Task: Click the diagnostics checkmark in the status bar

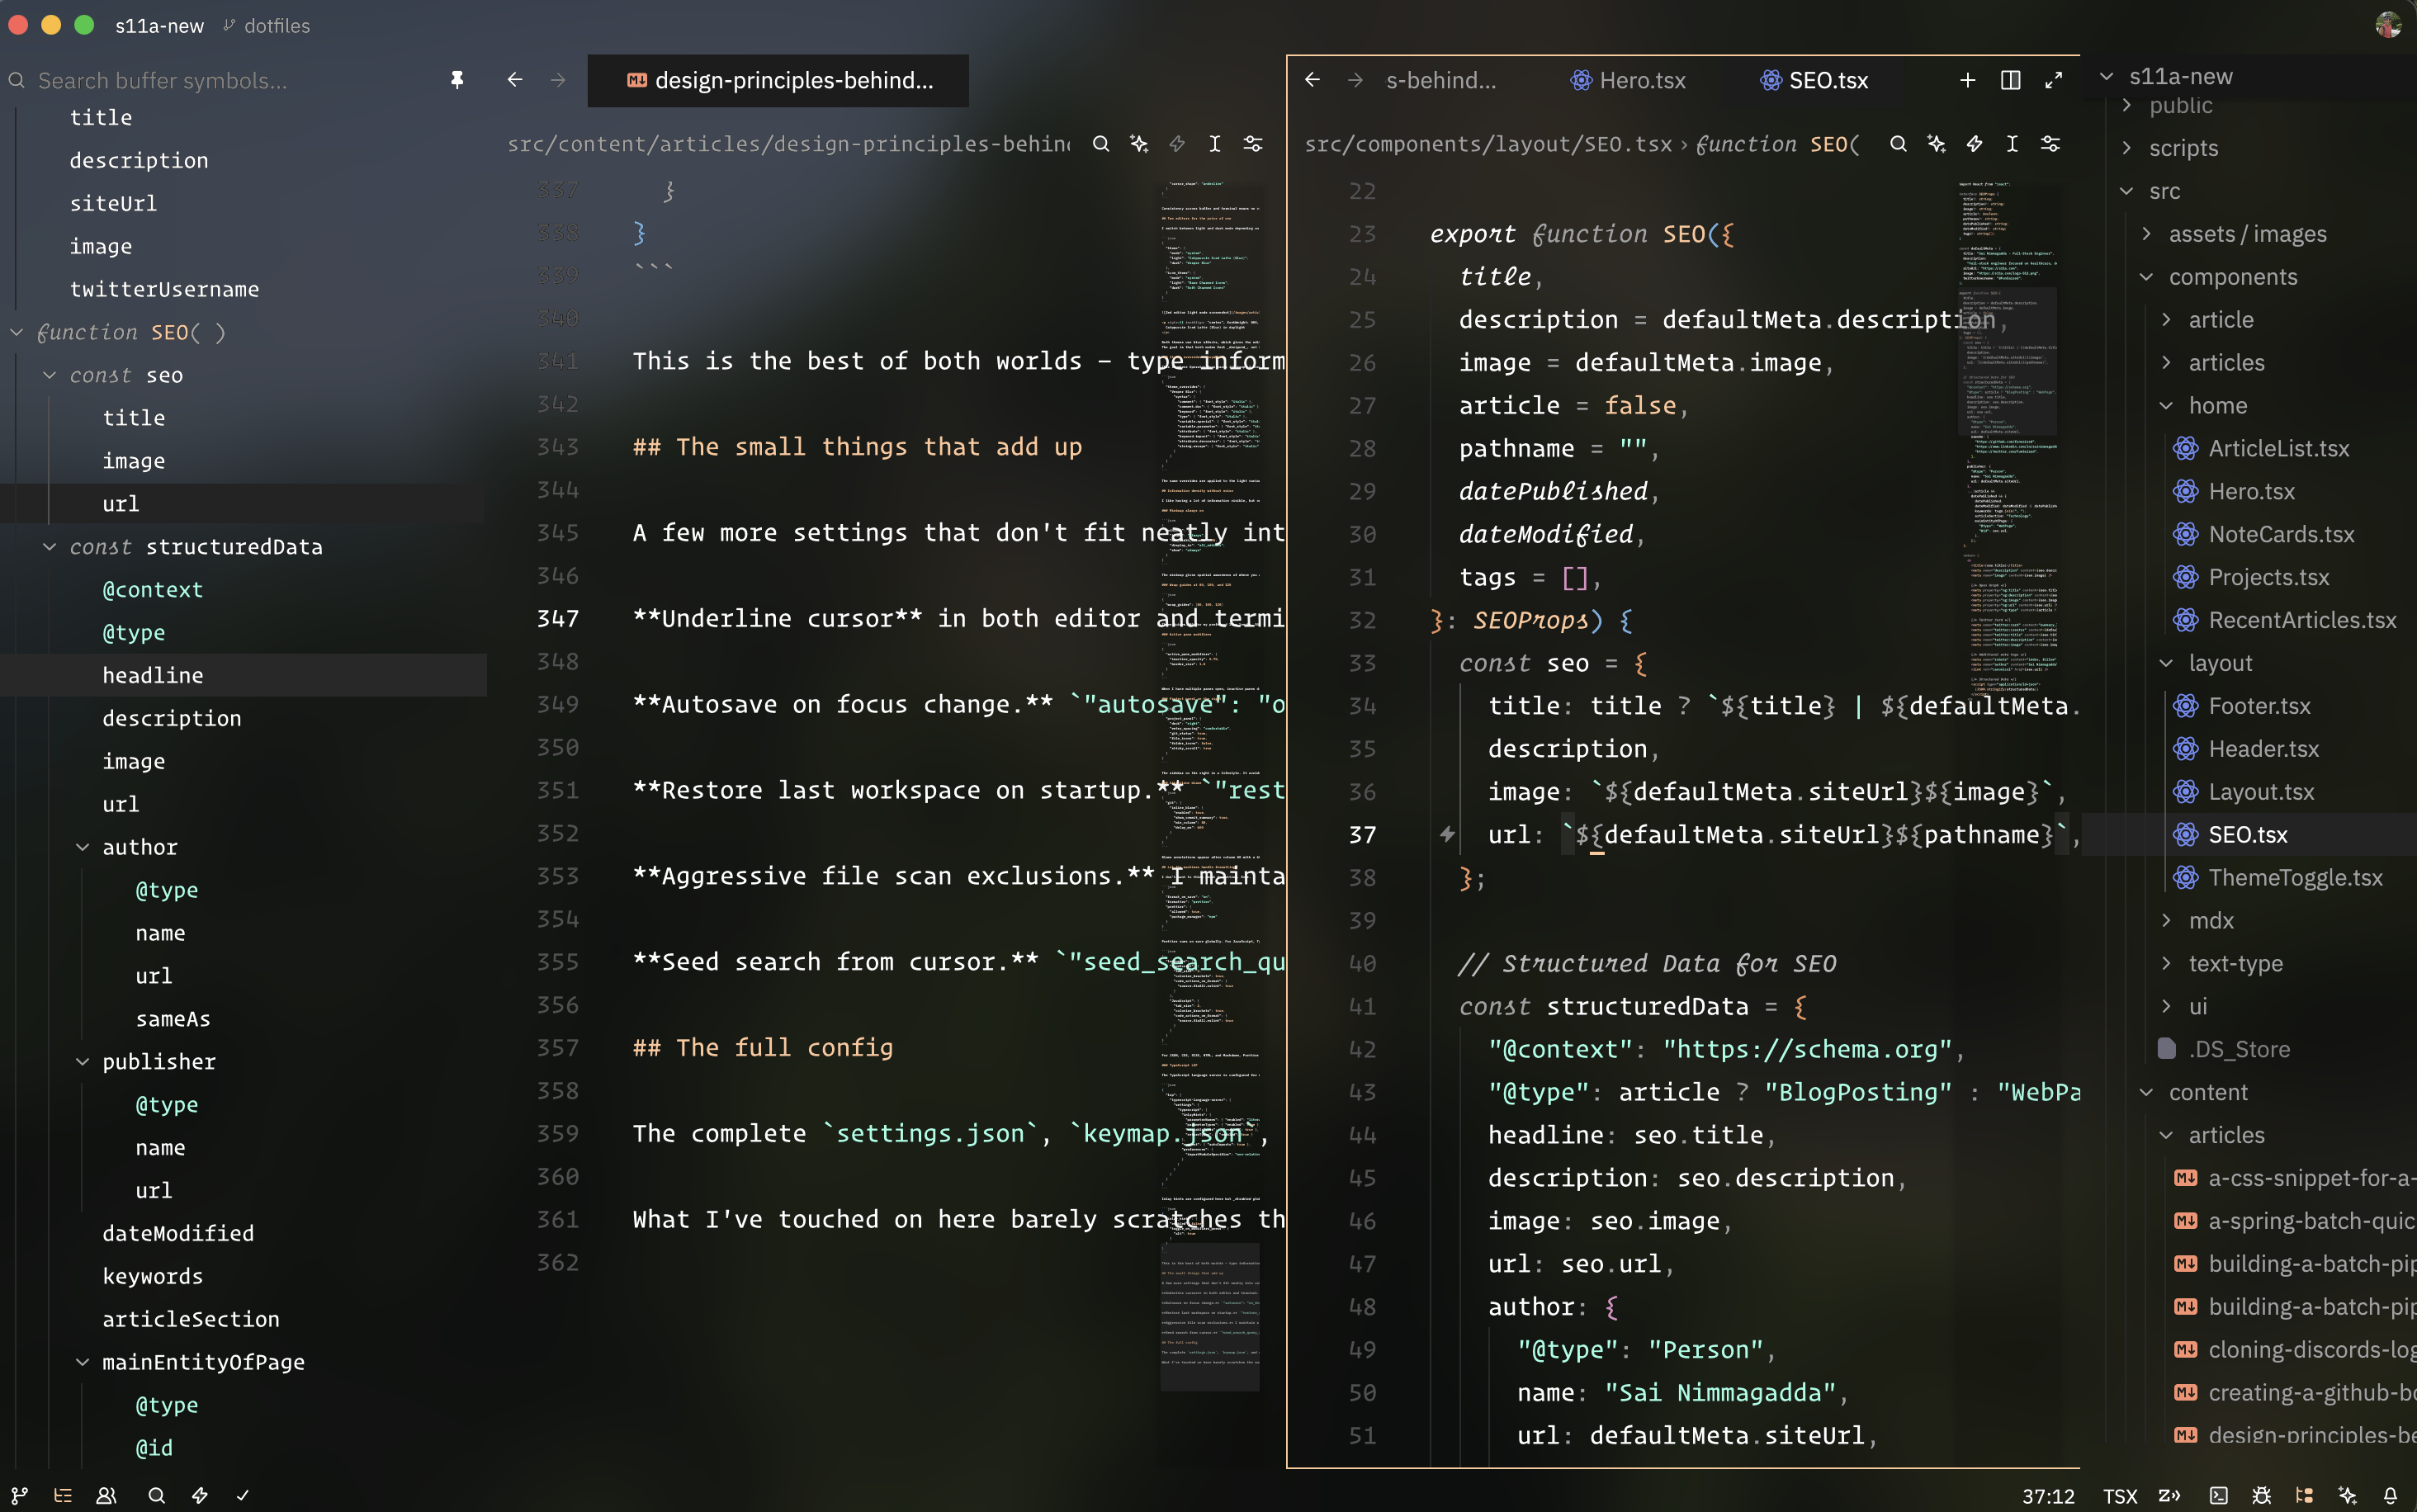Action: point(243,1496)
